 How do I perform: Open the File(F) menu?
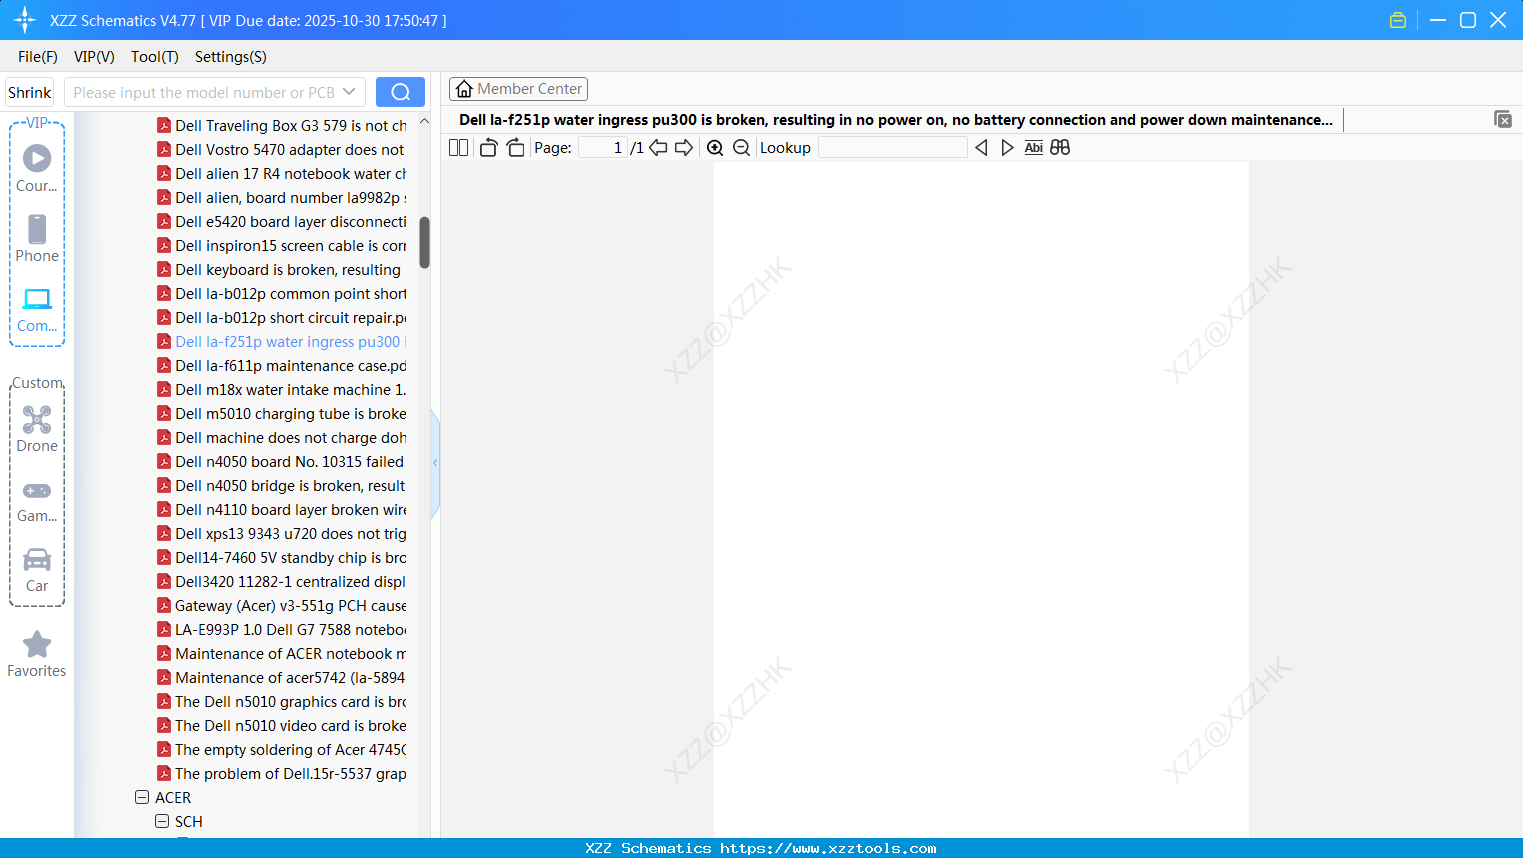(x=38, y=57)
